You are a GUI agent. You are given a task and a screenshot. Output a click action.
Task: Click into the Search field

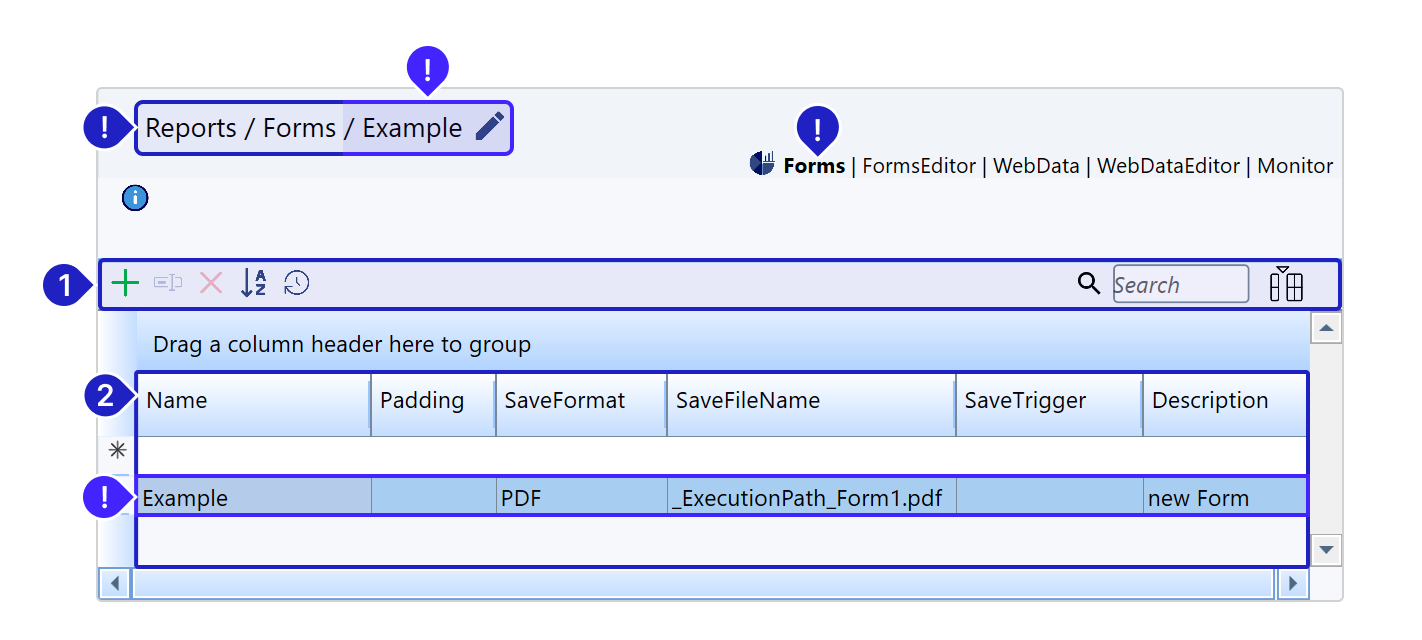click(x=1181, y=284)
